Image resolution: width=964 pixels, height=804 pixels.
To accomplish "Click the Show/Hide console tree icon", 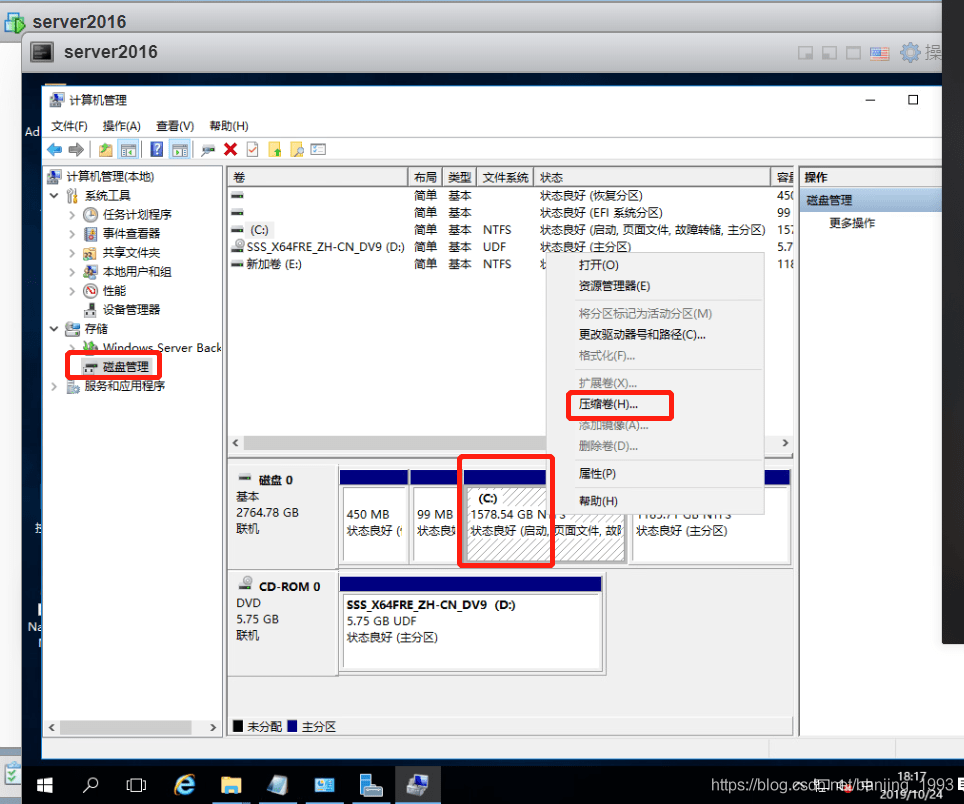I will coord(128,150).
